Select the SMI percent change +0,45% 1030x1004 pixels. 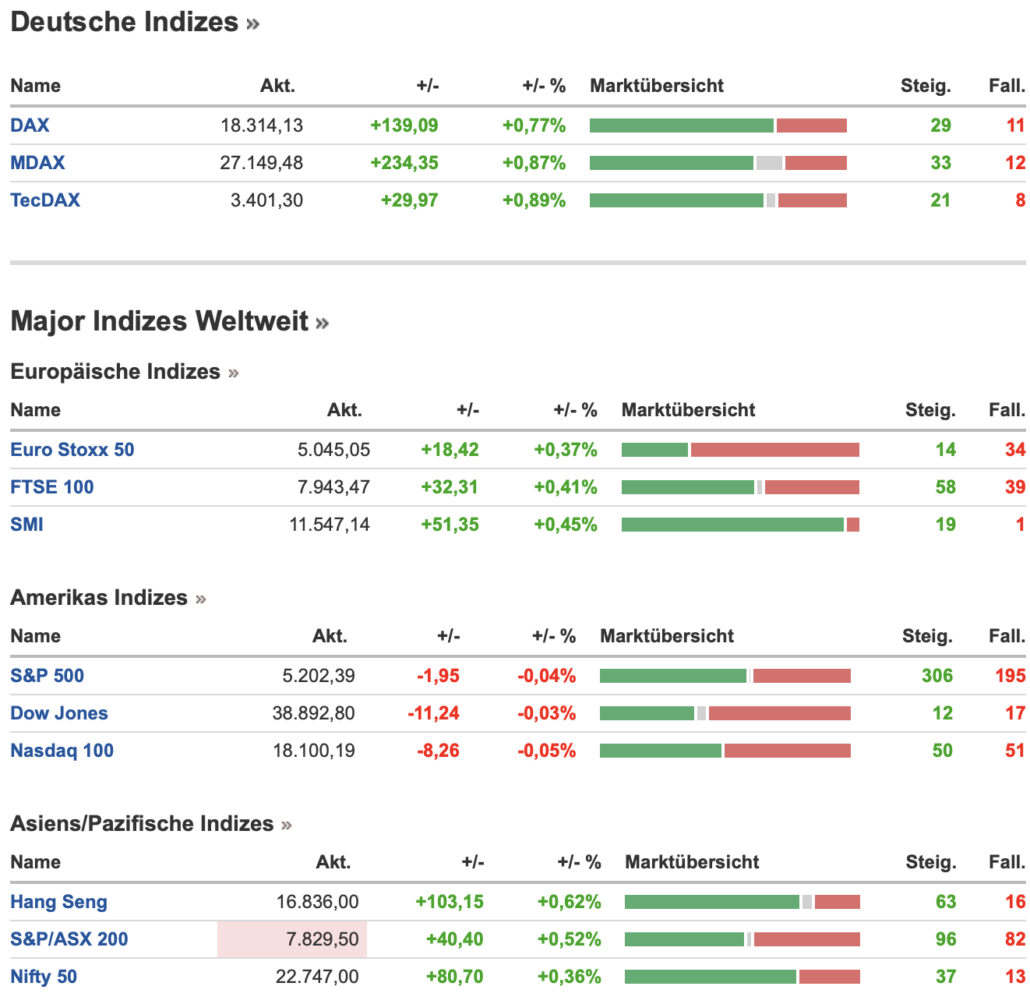566,524
